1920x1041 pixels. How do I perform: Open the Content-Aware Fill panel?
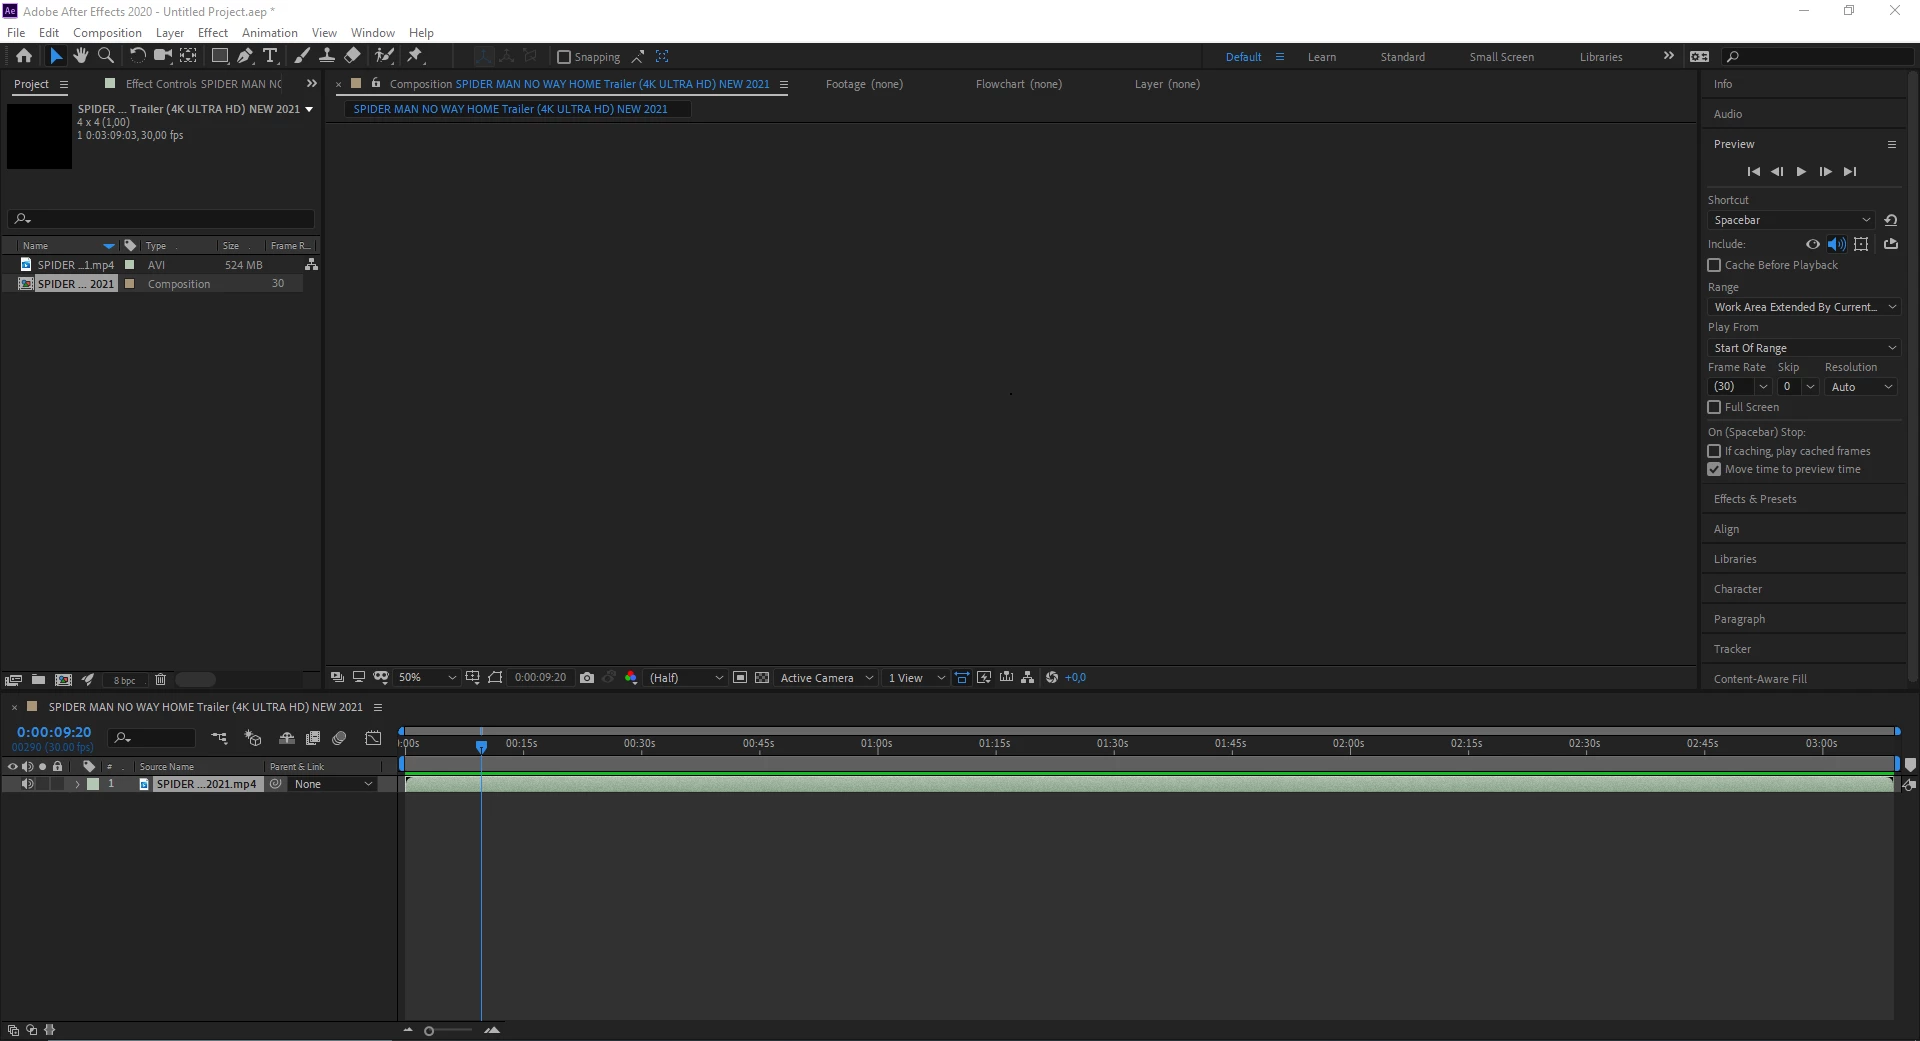[x=1760, y=679]
